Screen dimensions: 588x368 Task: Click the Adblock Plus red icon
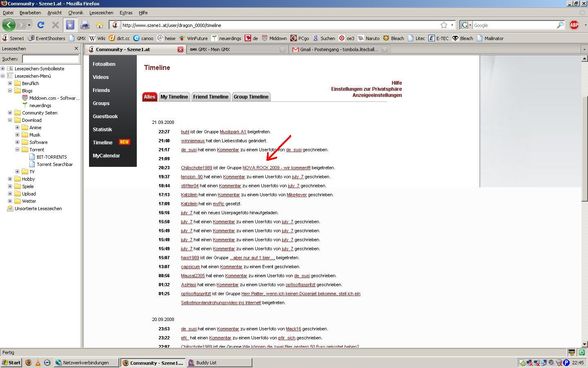coord(574,25)
